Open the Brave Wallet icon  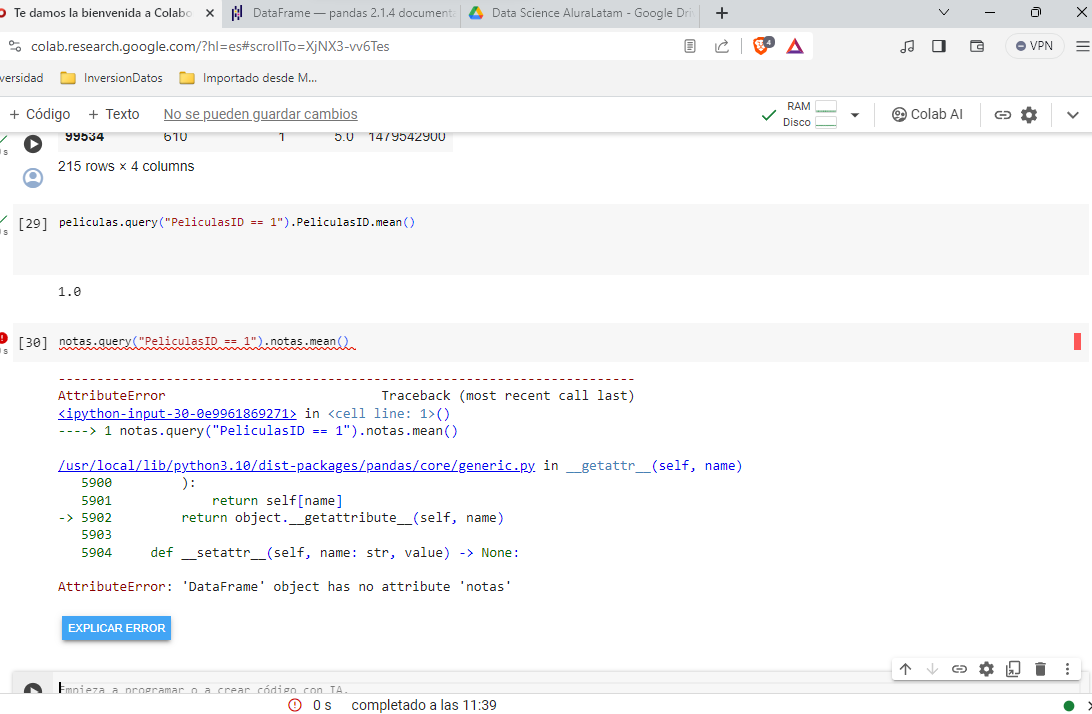(x=976, y=46)
